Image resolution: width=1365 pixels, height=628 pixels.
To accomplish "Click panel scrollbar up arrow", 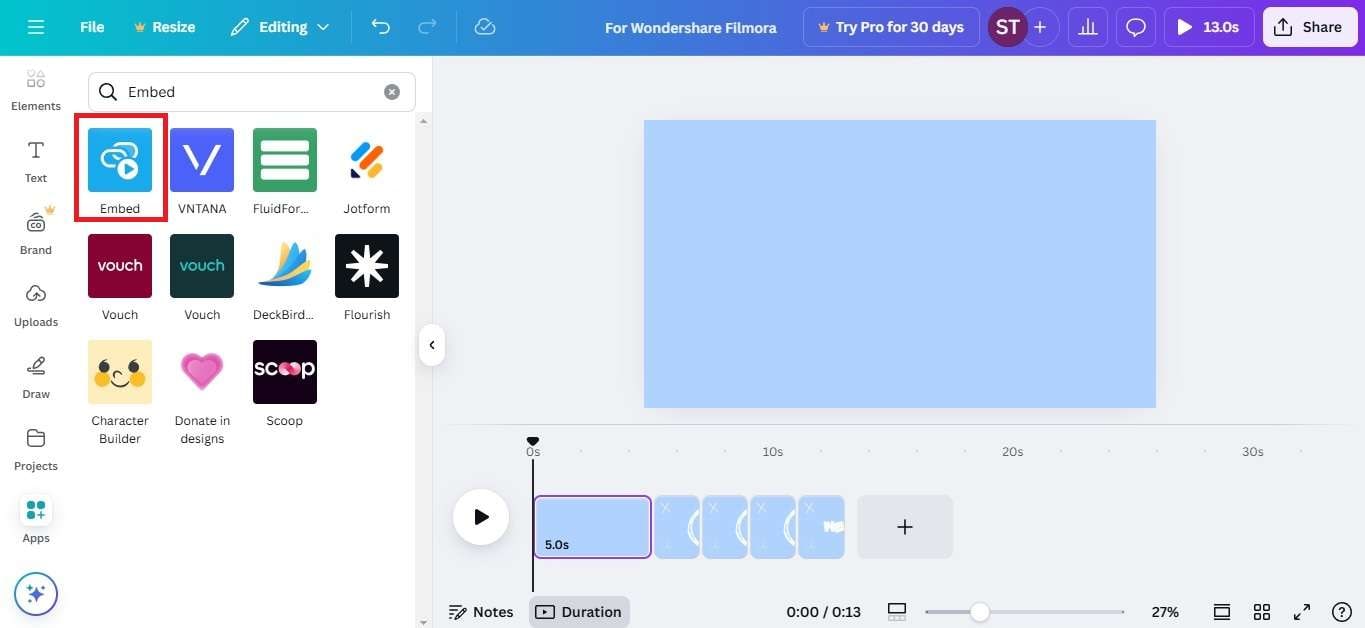I will [423, 121].
